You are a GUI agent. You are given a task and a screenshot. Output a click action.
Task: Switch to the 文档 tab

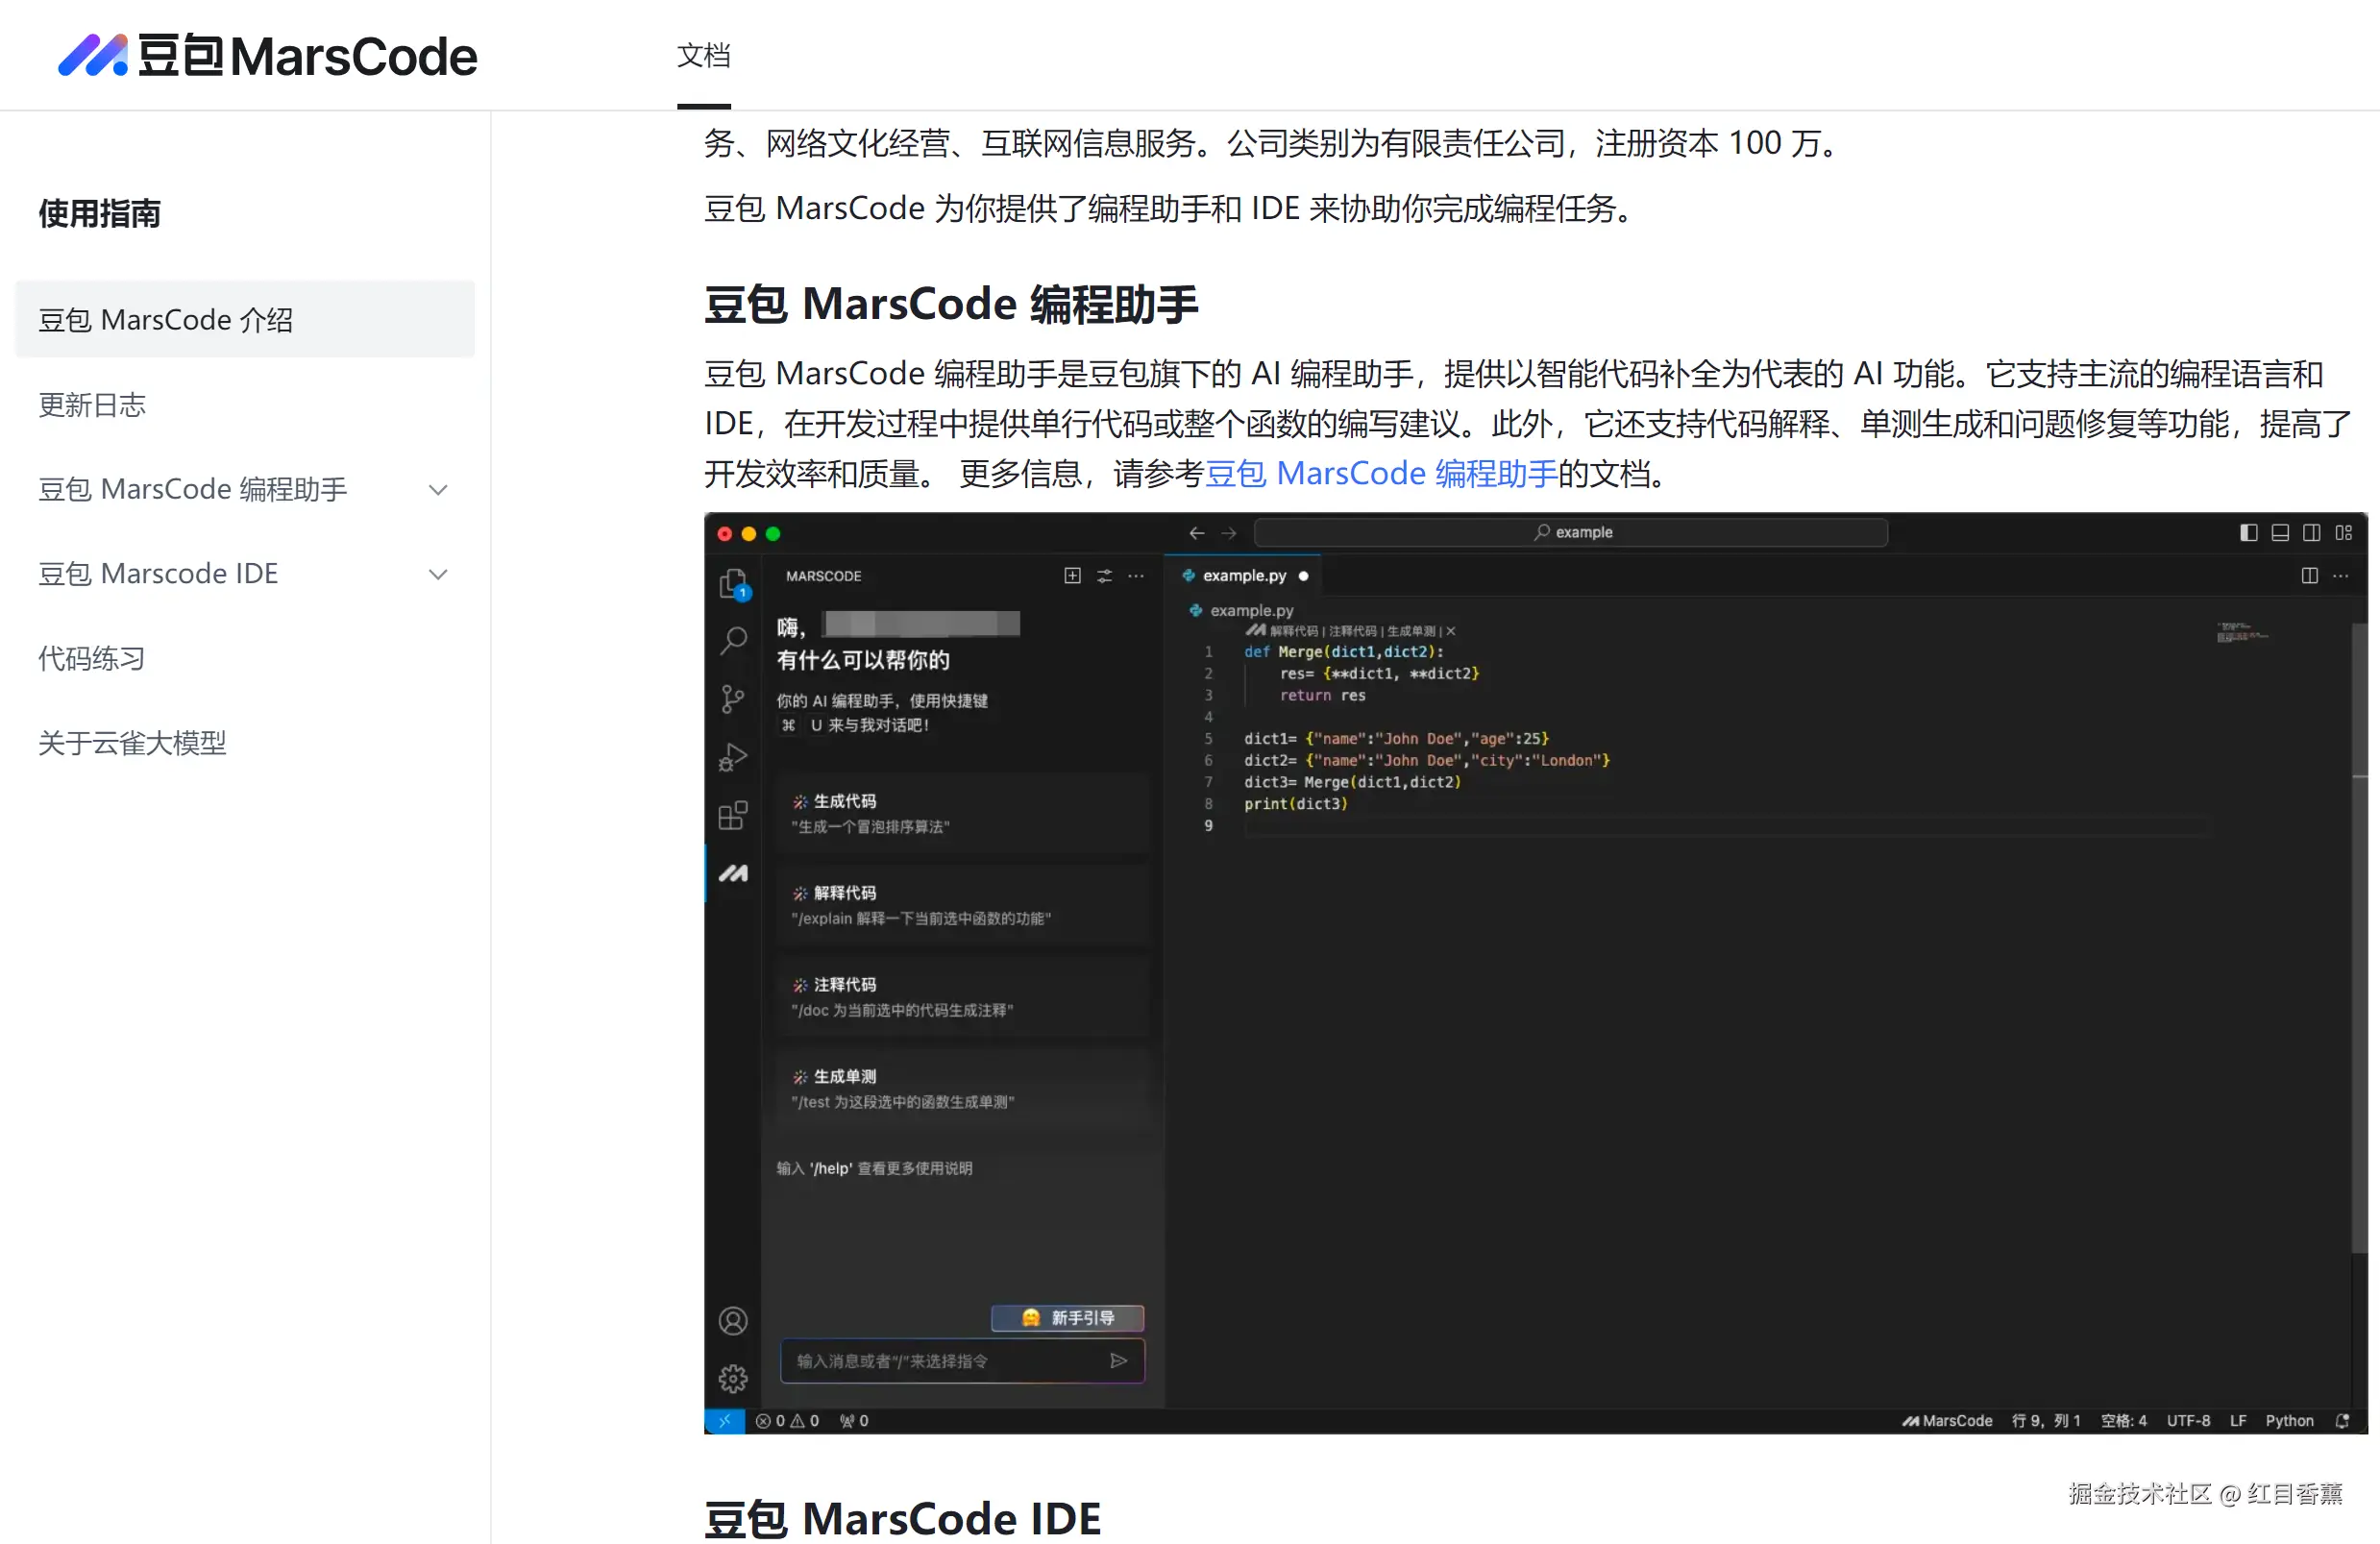click(x=703, y=56)
